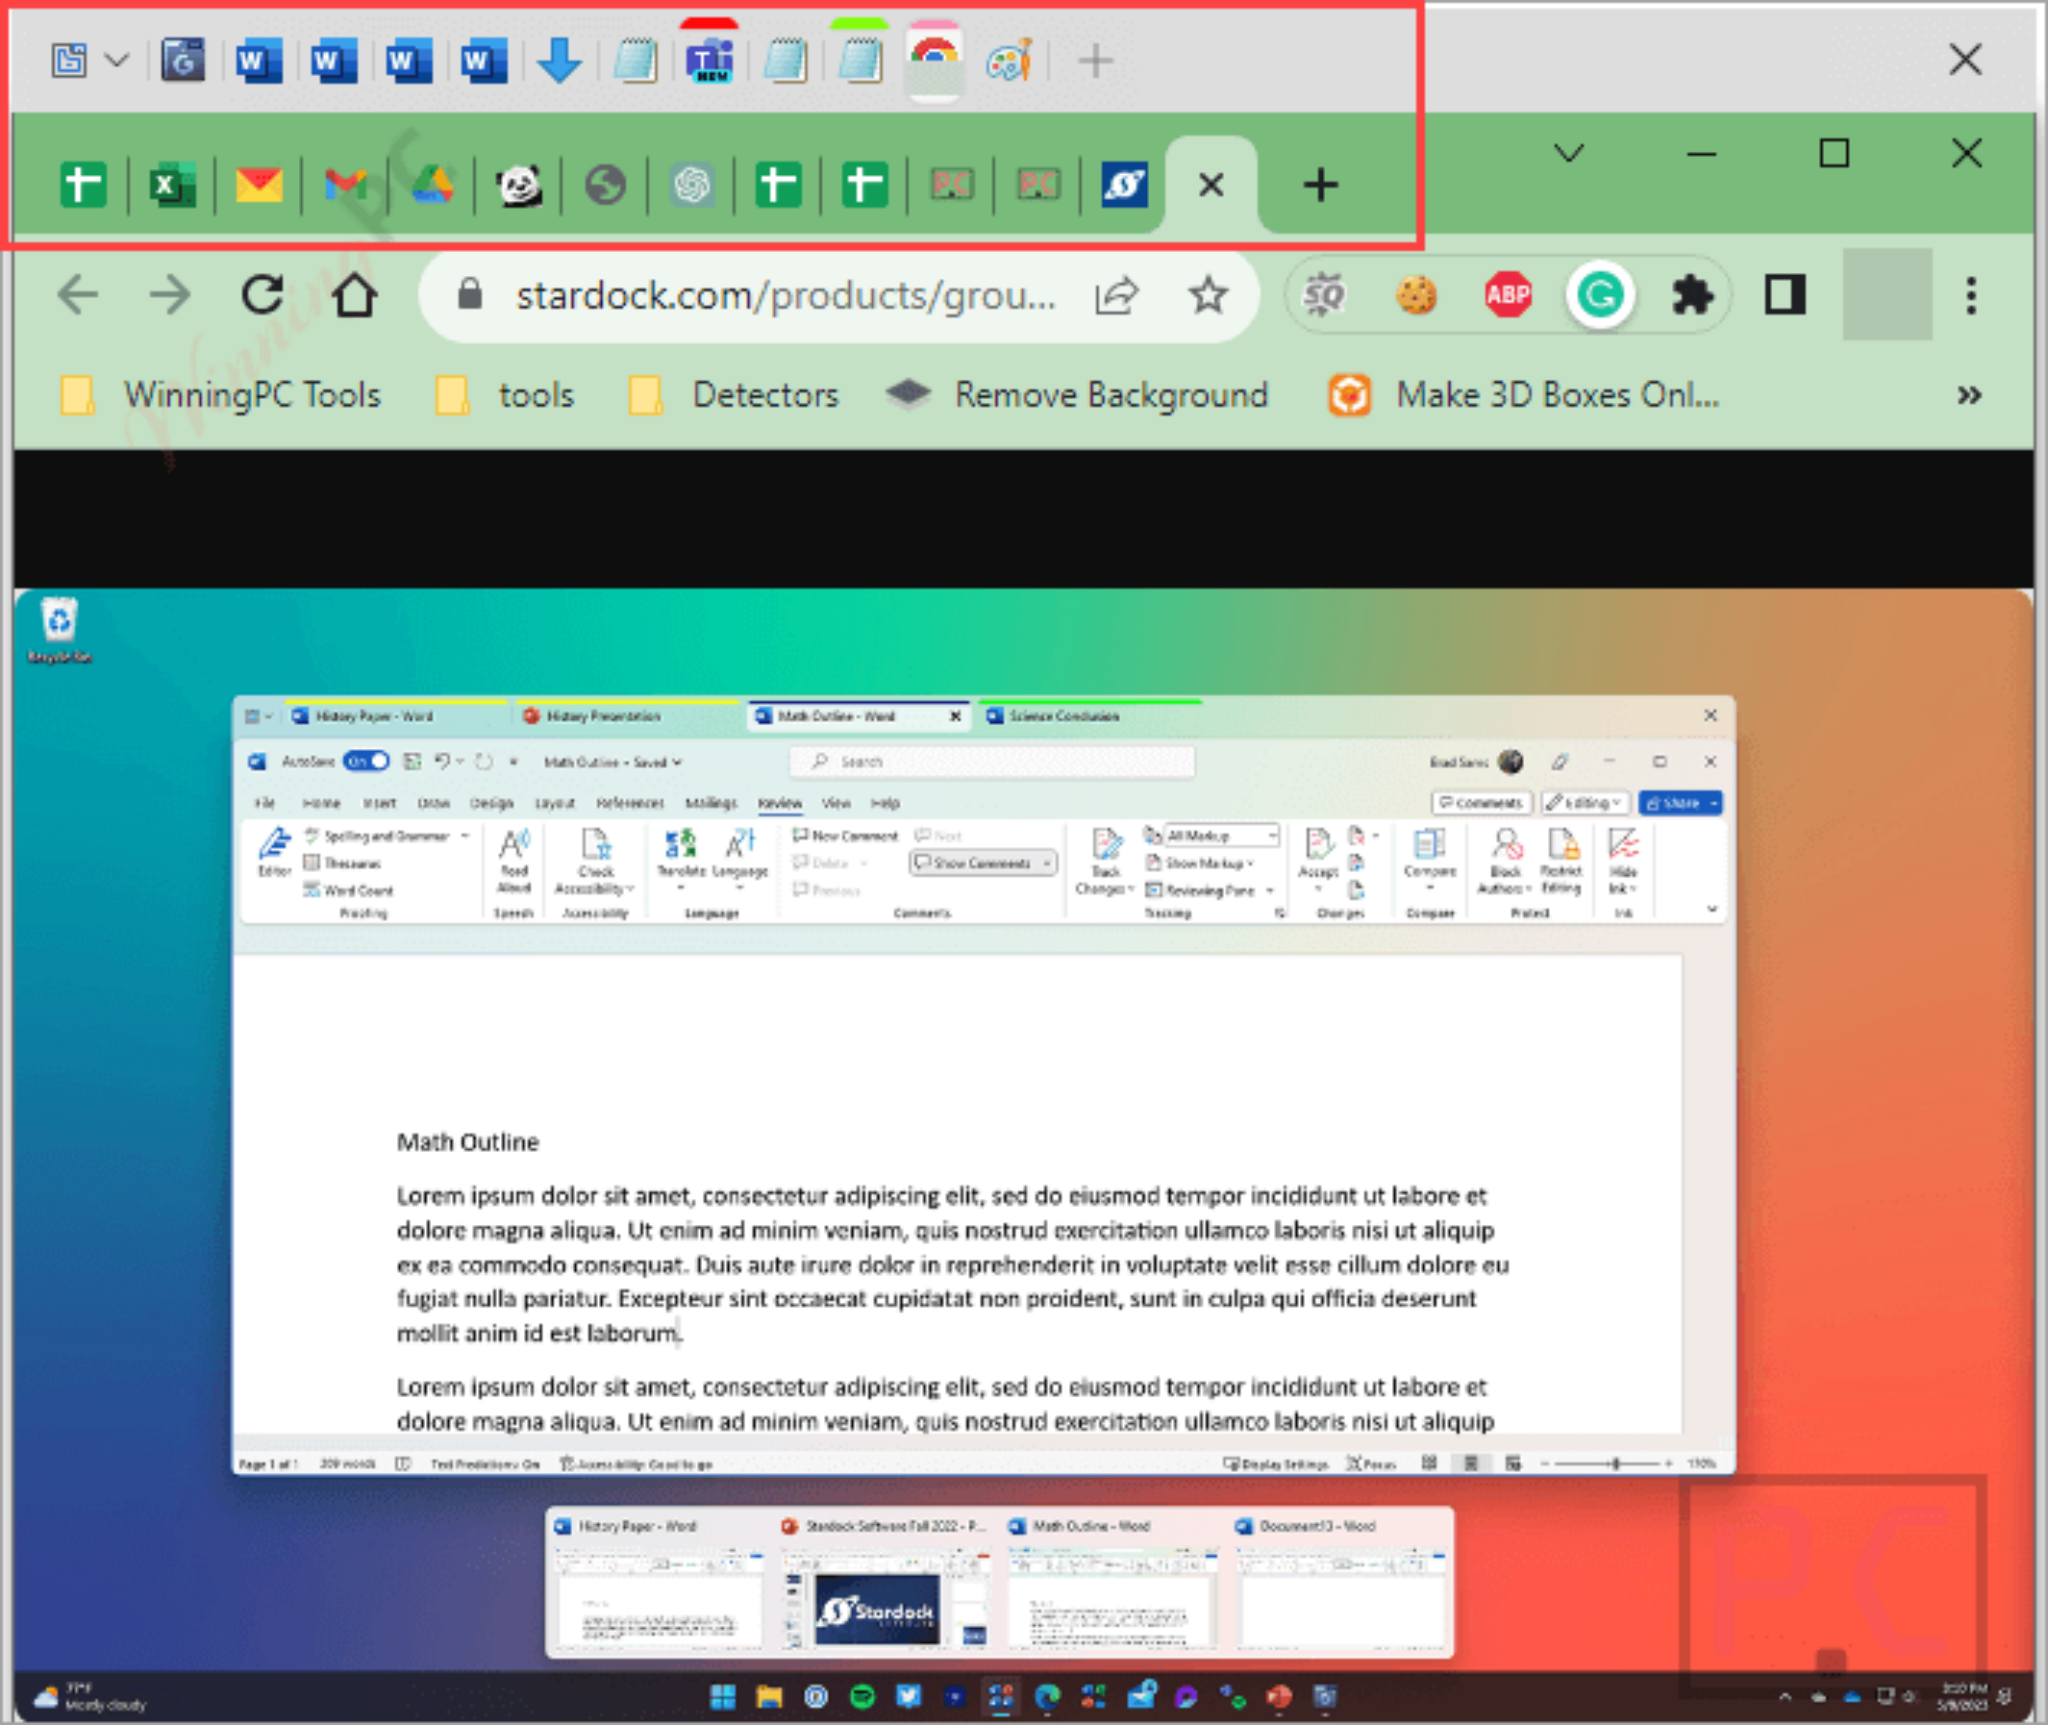Select the Microsoft Teams tab in Groupy bar
Image resolution: width=2048 pixels, height=1725 pixels.
(709, 61)
